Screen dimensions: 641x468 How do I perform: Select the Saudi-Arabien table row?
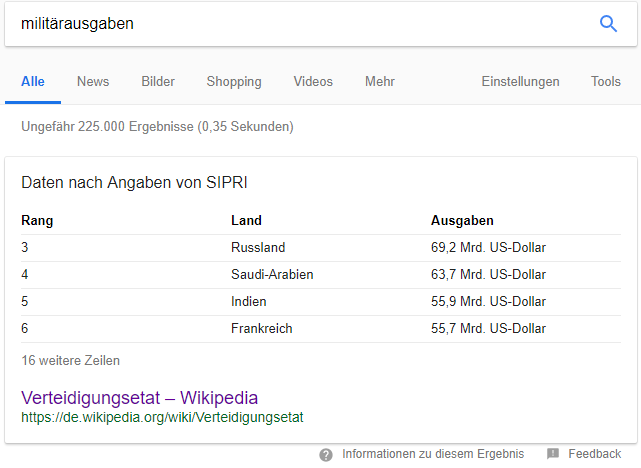(321, 275)
